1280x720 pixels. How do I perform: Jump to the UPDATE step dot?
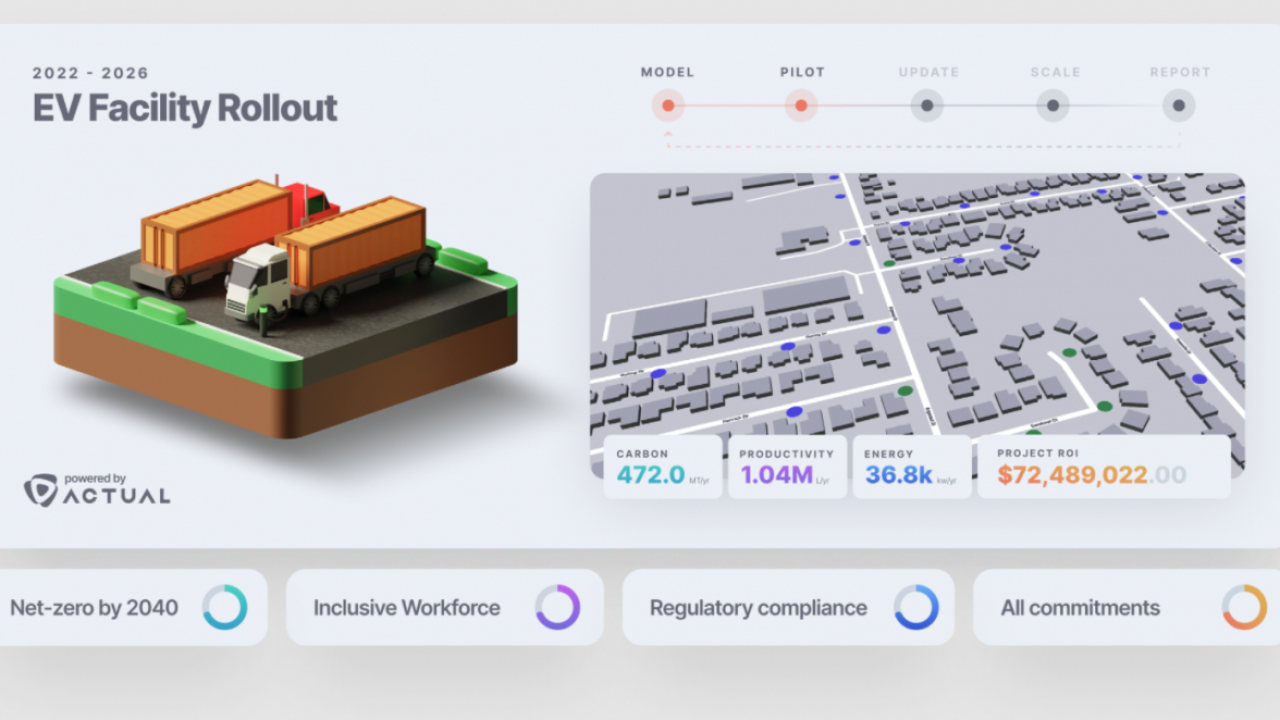927,105
